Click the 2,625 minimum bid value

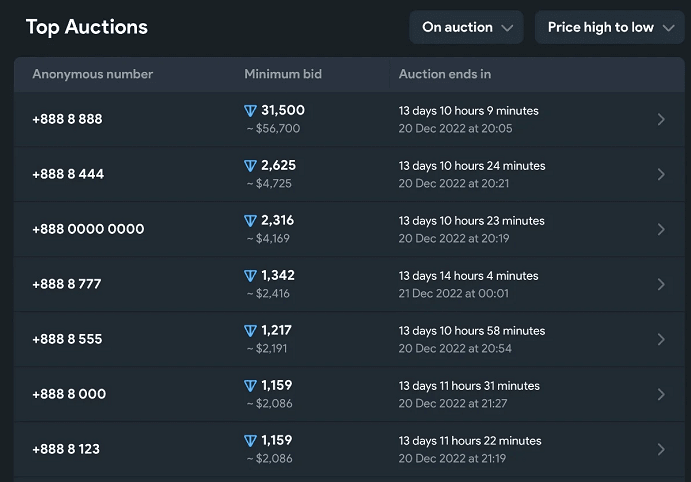point(279,165)
